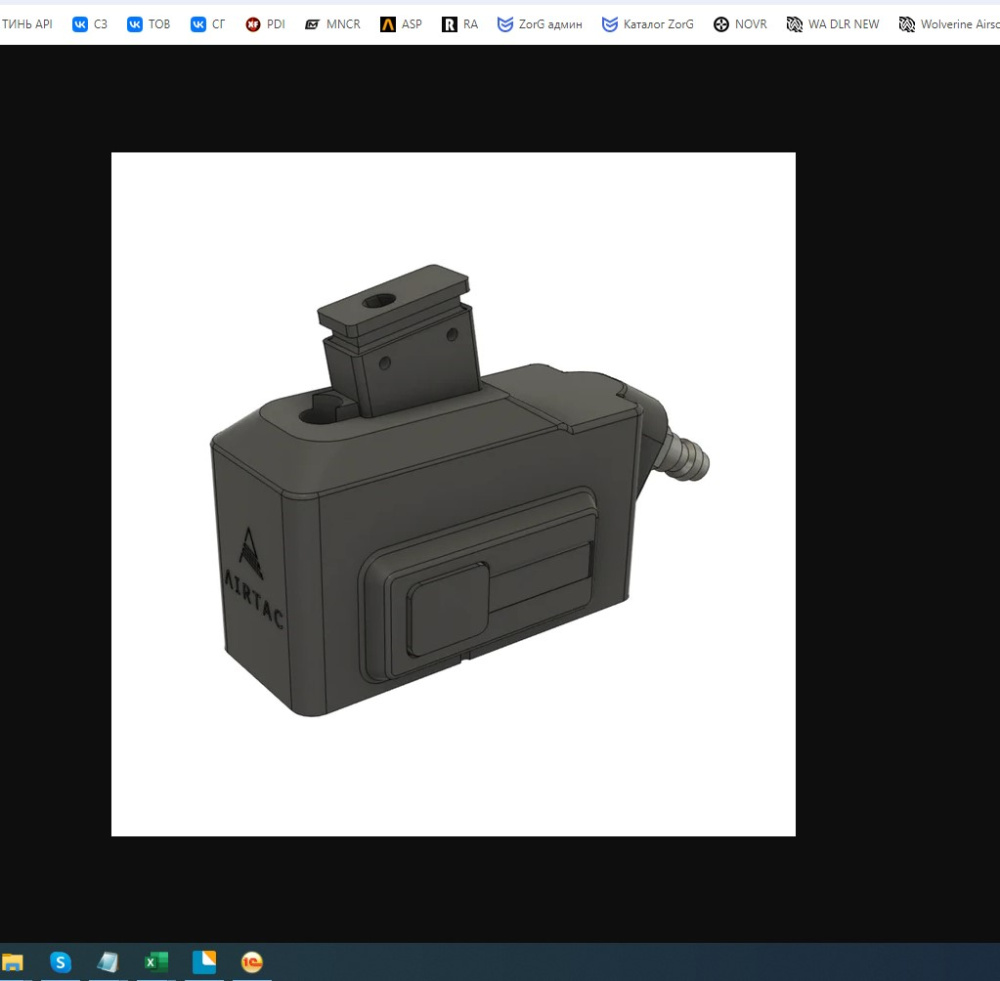Open the blue and orange page app in taskbar
This screenshot has width=1000, height=981.
pos(204,962)
